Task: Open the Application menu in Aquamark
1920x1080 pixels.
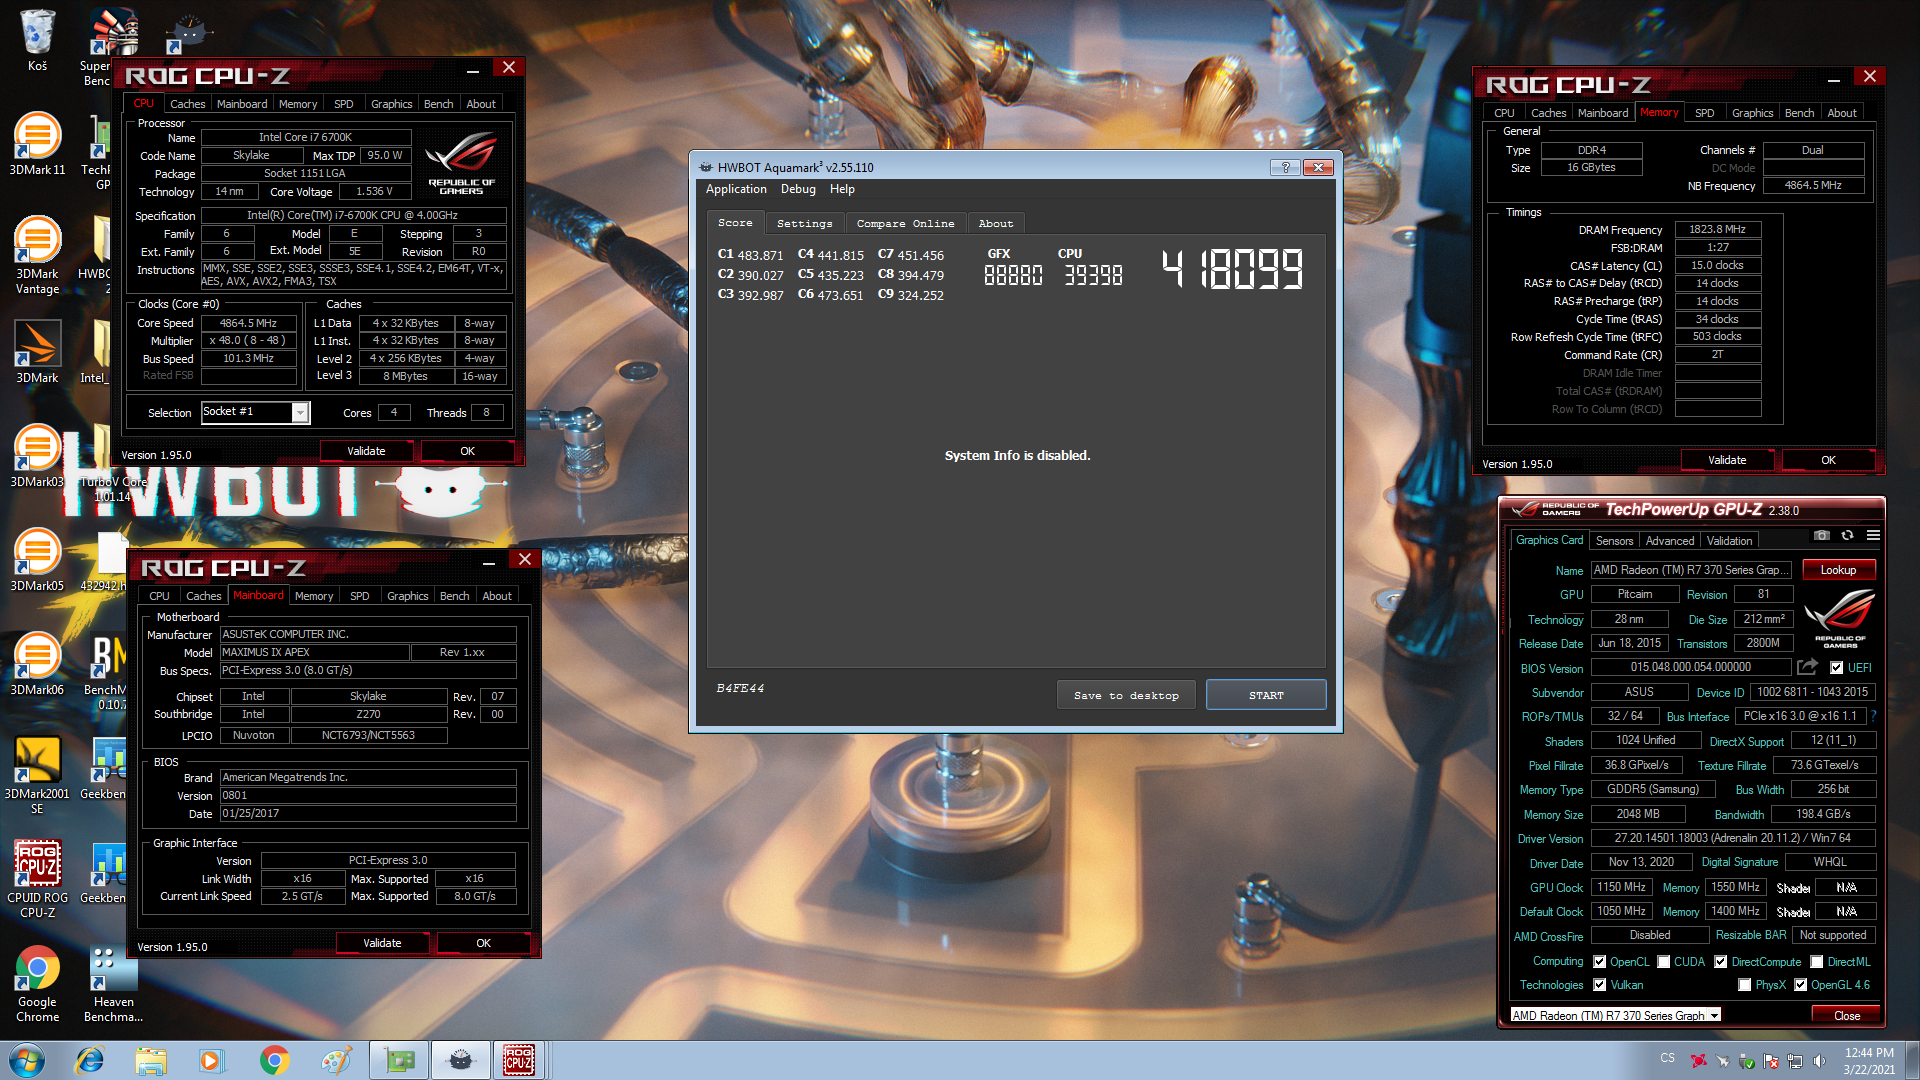Action: coord(736,189)
